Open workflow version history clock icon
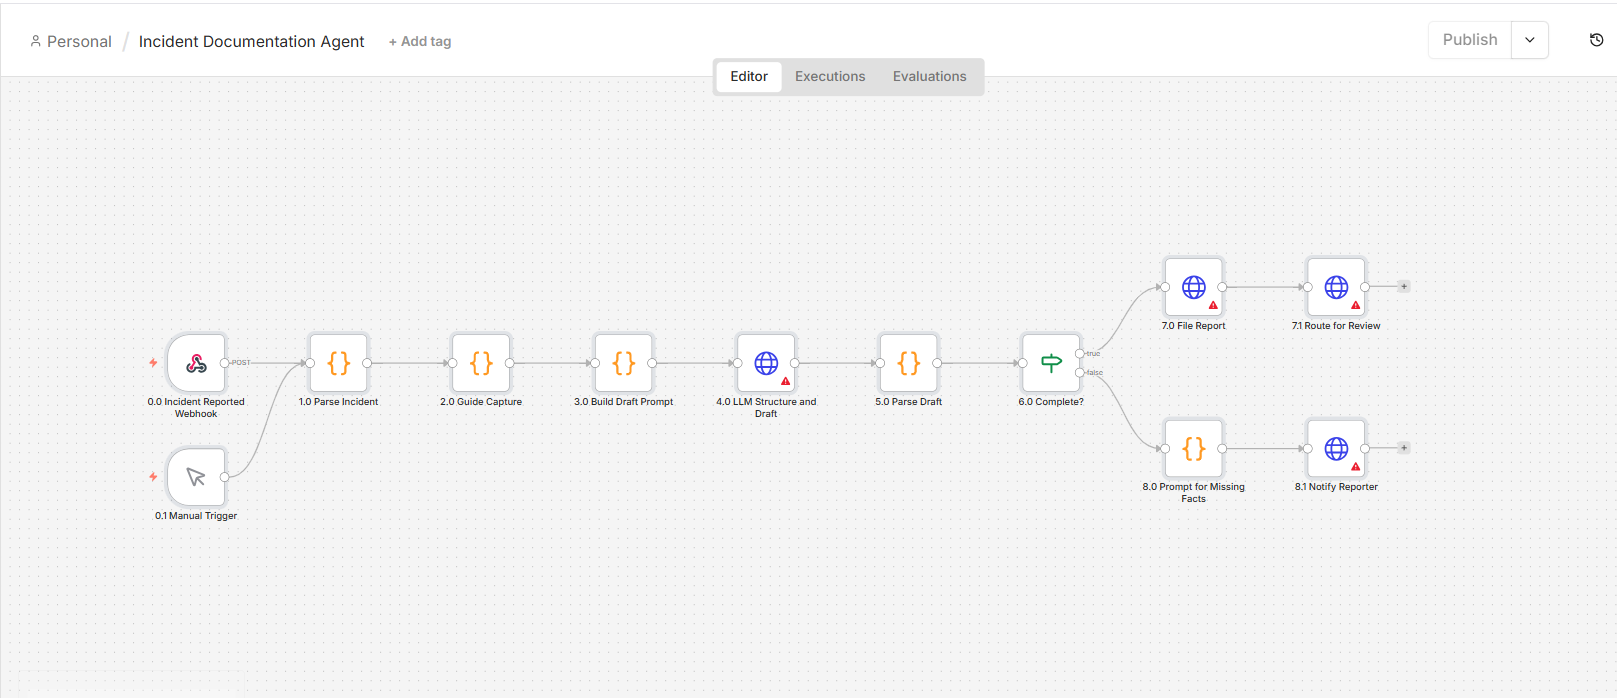This screenshot has height=698, width=1617. 1596,40
